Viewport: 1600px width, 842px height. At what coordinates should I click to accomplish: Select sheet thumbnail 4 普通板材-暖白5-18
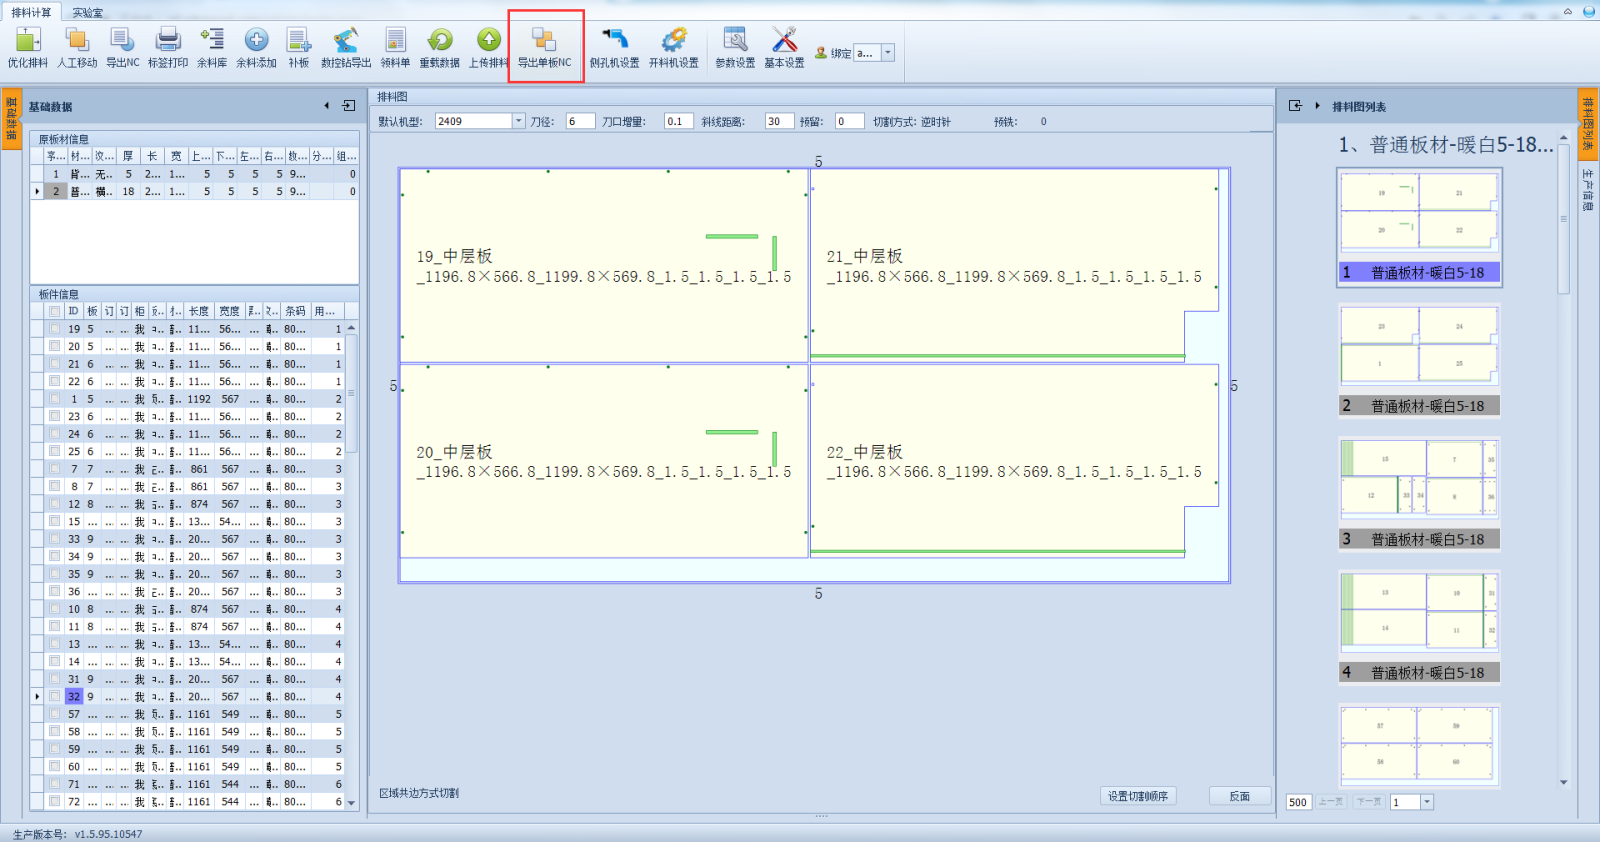[x=1419, y=627]
